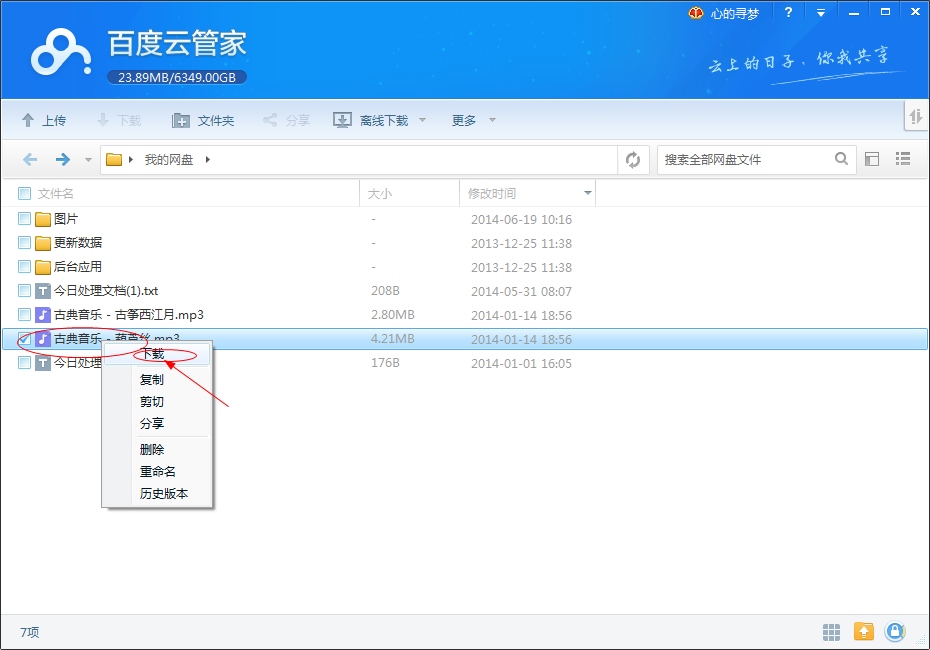
Task: Uncheck the selected 4.21MB mp3 checkbox
Action: 24,339
